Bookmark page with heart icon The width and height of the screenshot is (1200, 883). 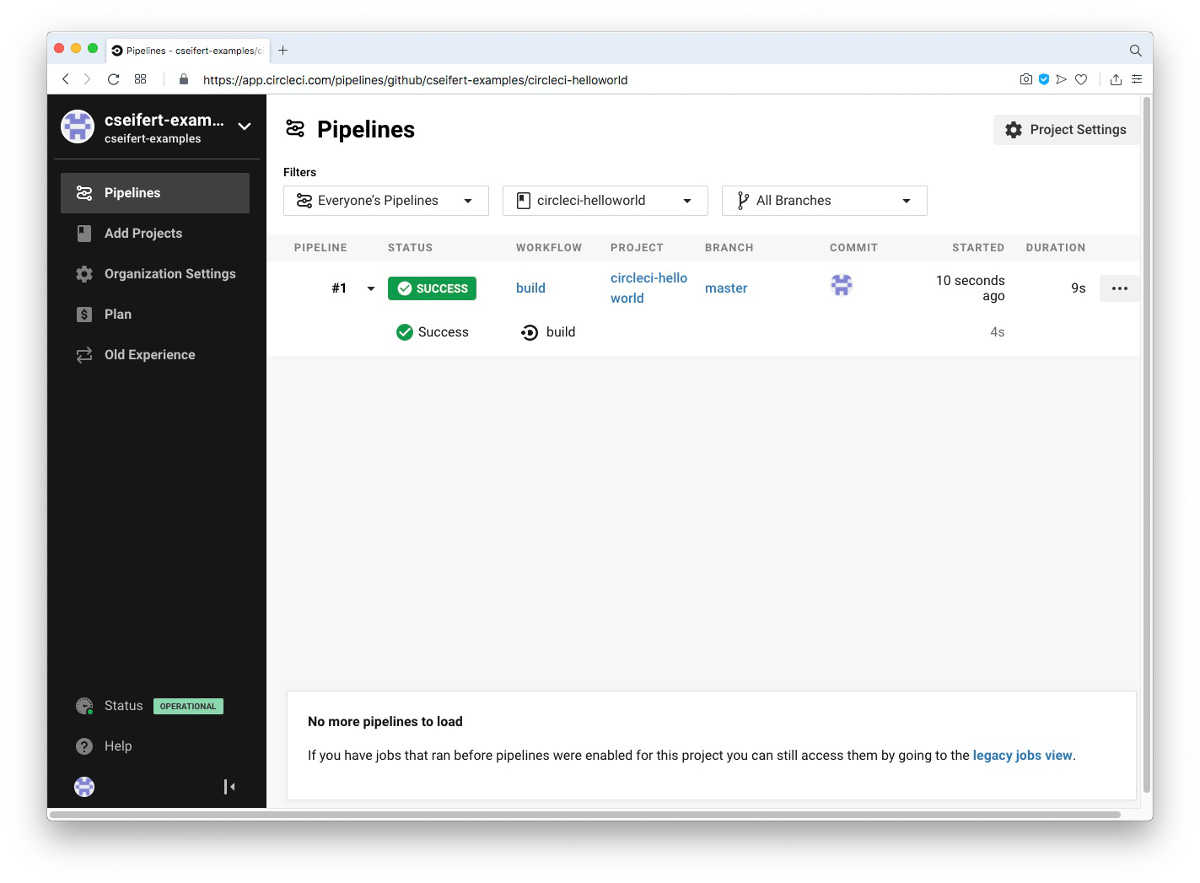pyautogui.click(x=1081, y=80)
